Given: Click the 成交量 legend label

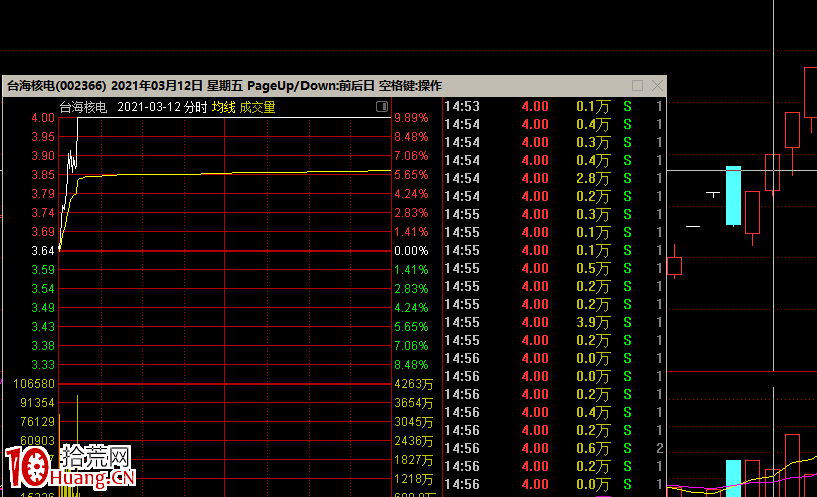Looking at the screenshot, I should 257,107.
